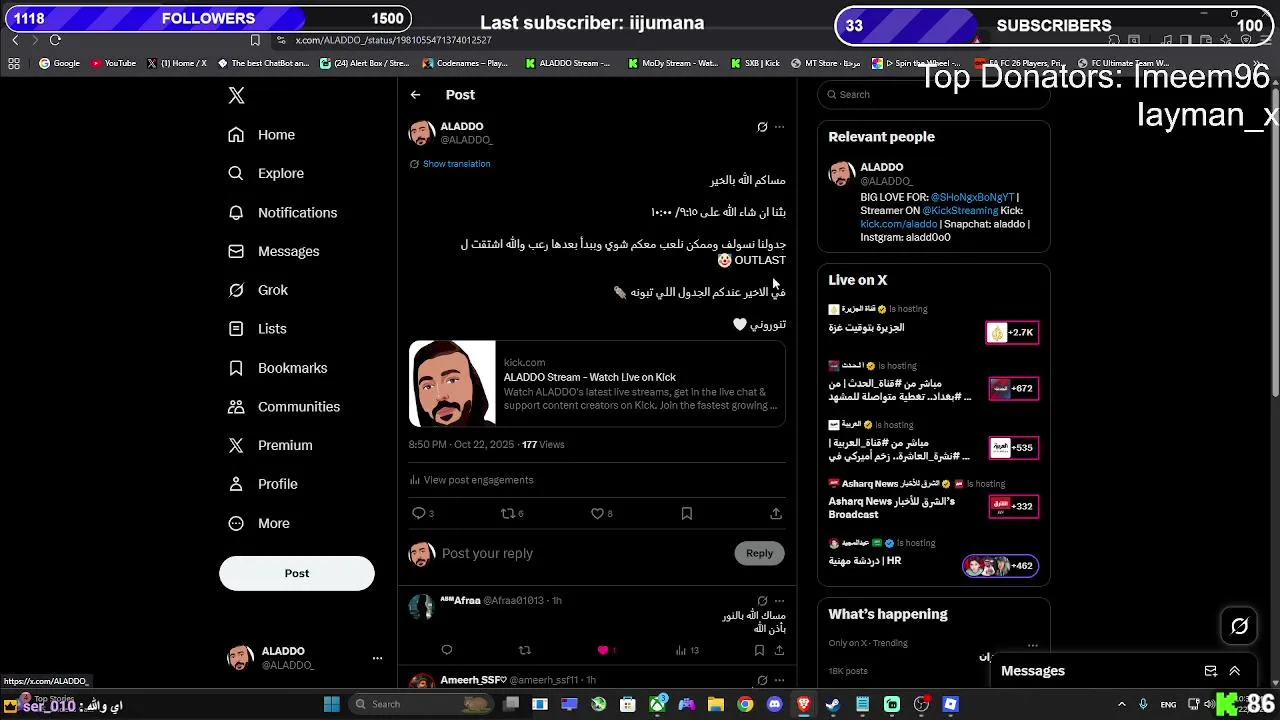The image size is (1280, 720).
Task: Unlike Afraa's reply heart
Action: (603, 650)
